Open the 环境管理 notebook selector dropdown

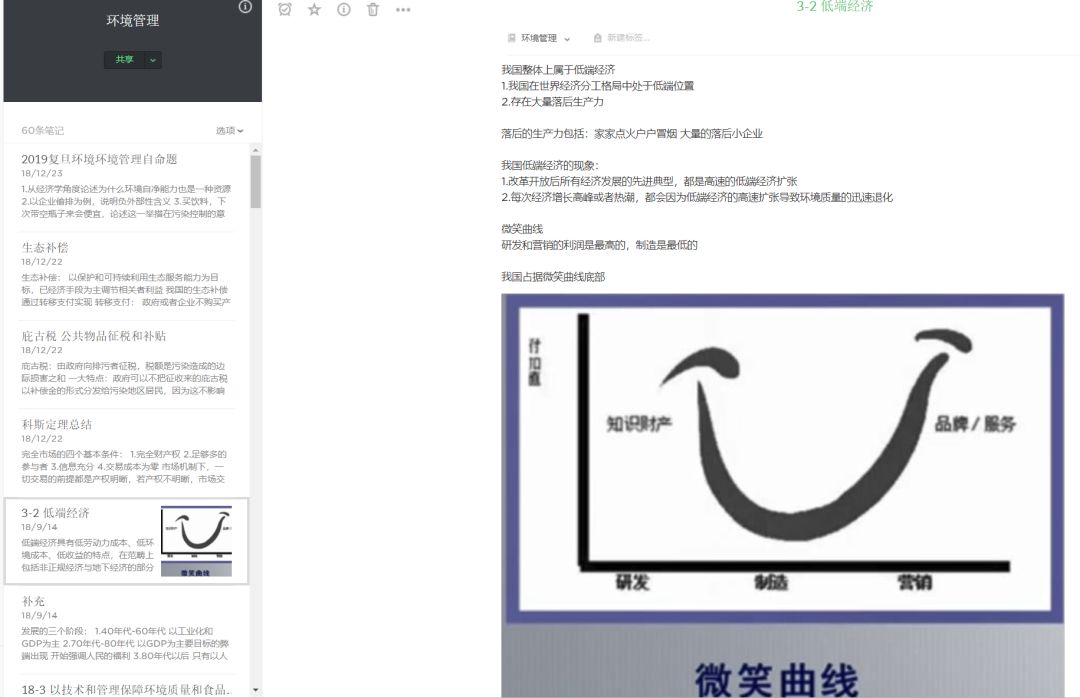pyautogui.click(x=546, y=38)
